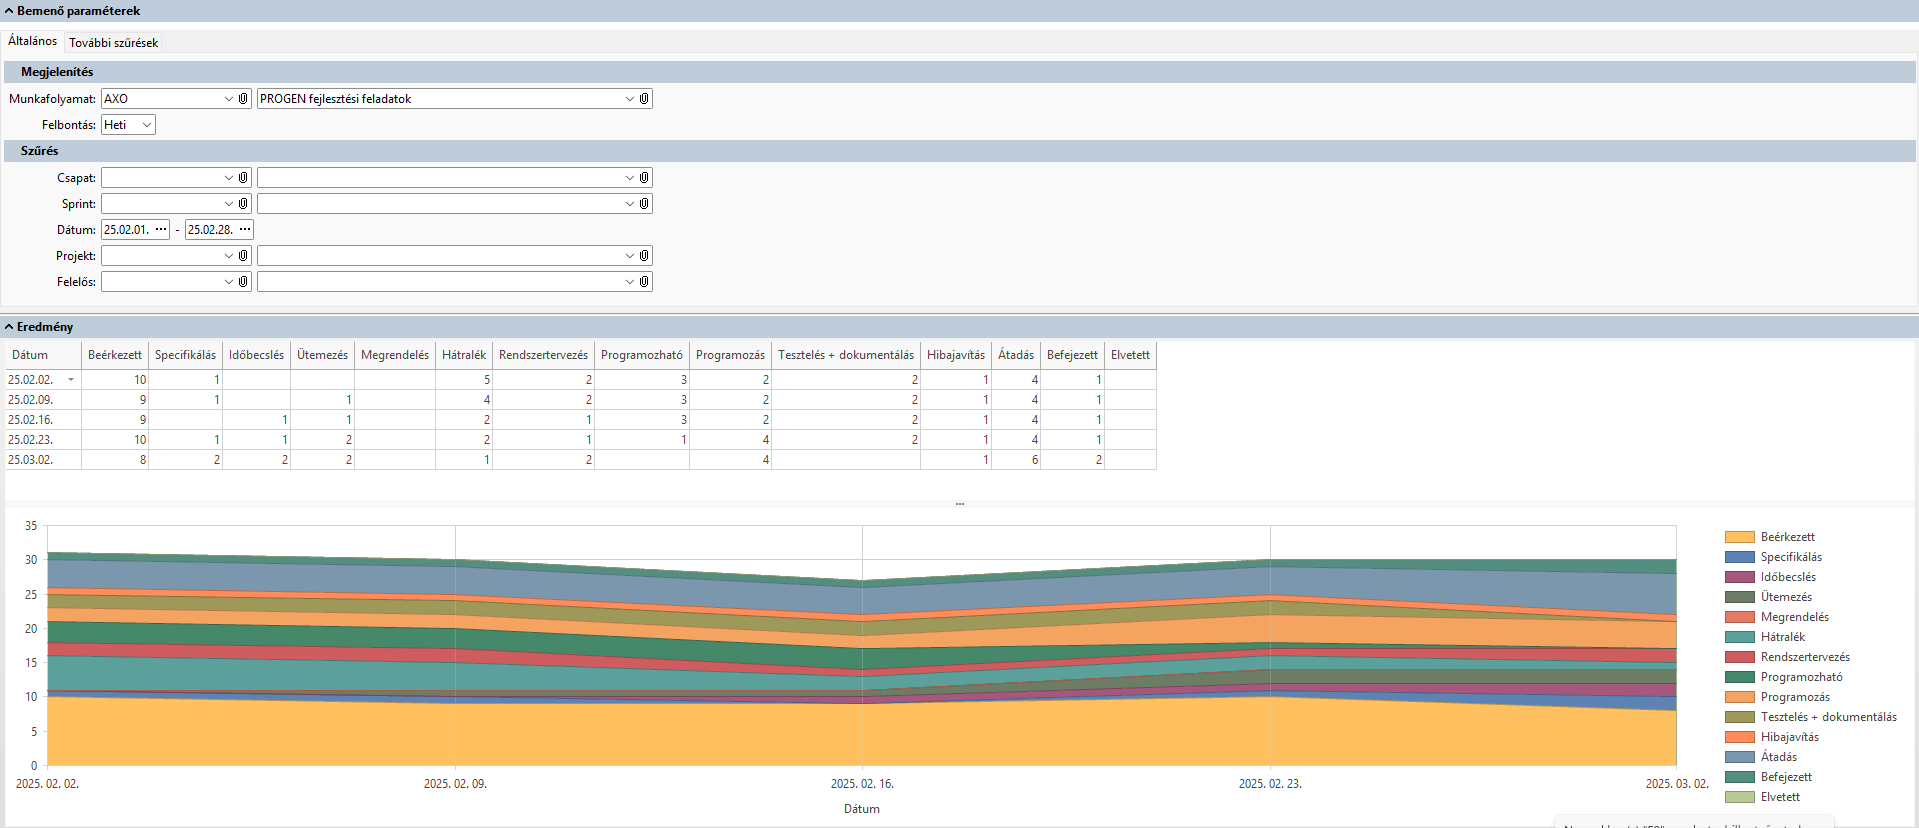The width and height of the screenshot is (1919, 828).
Task: Click the Programozható legend color swatch
Action: [1740, 677]
